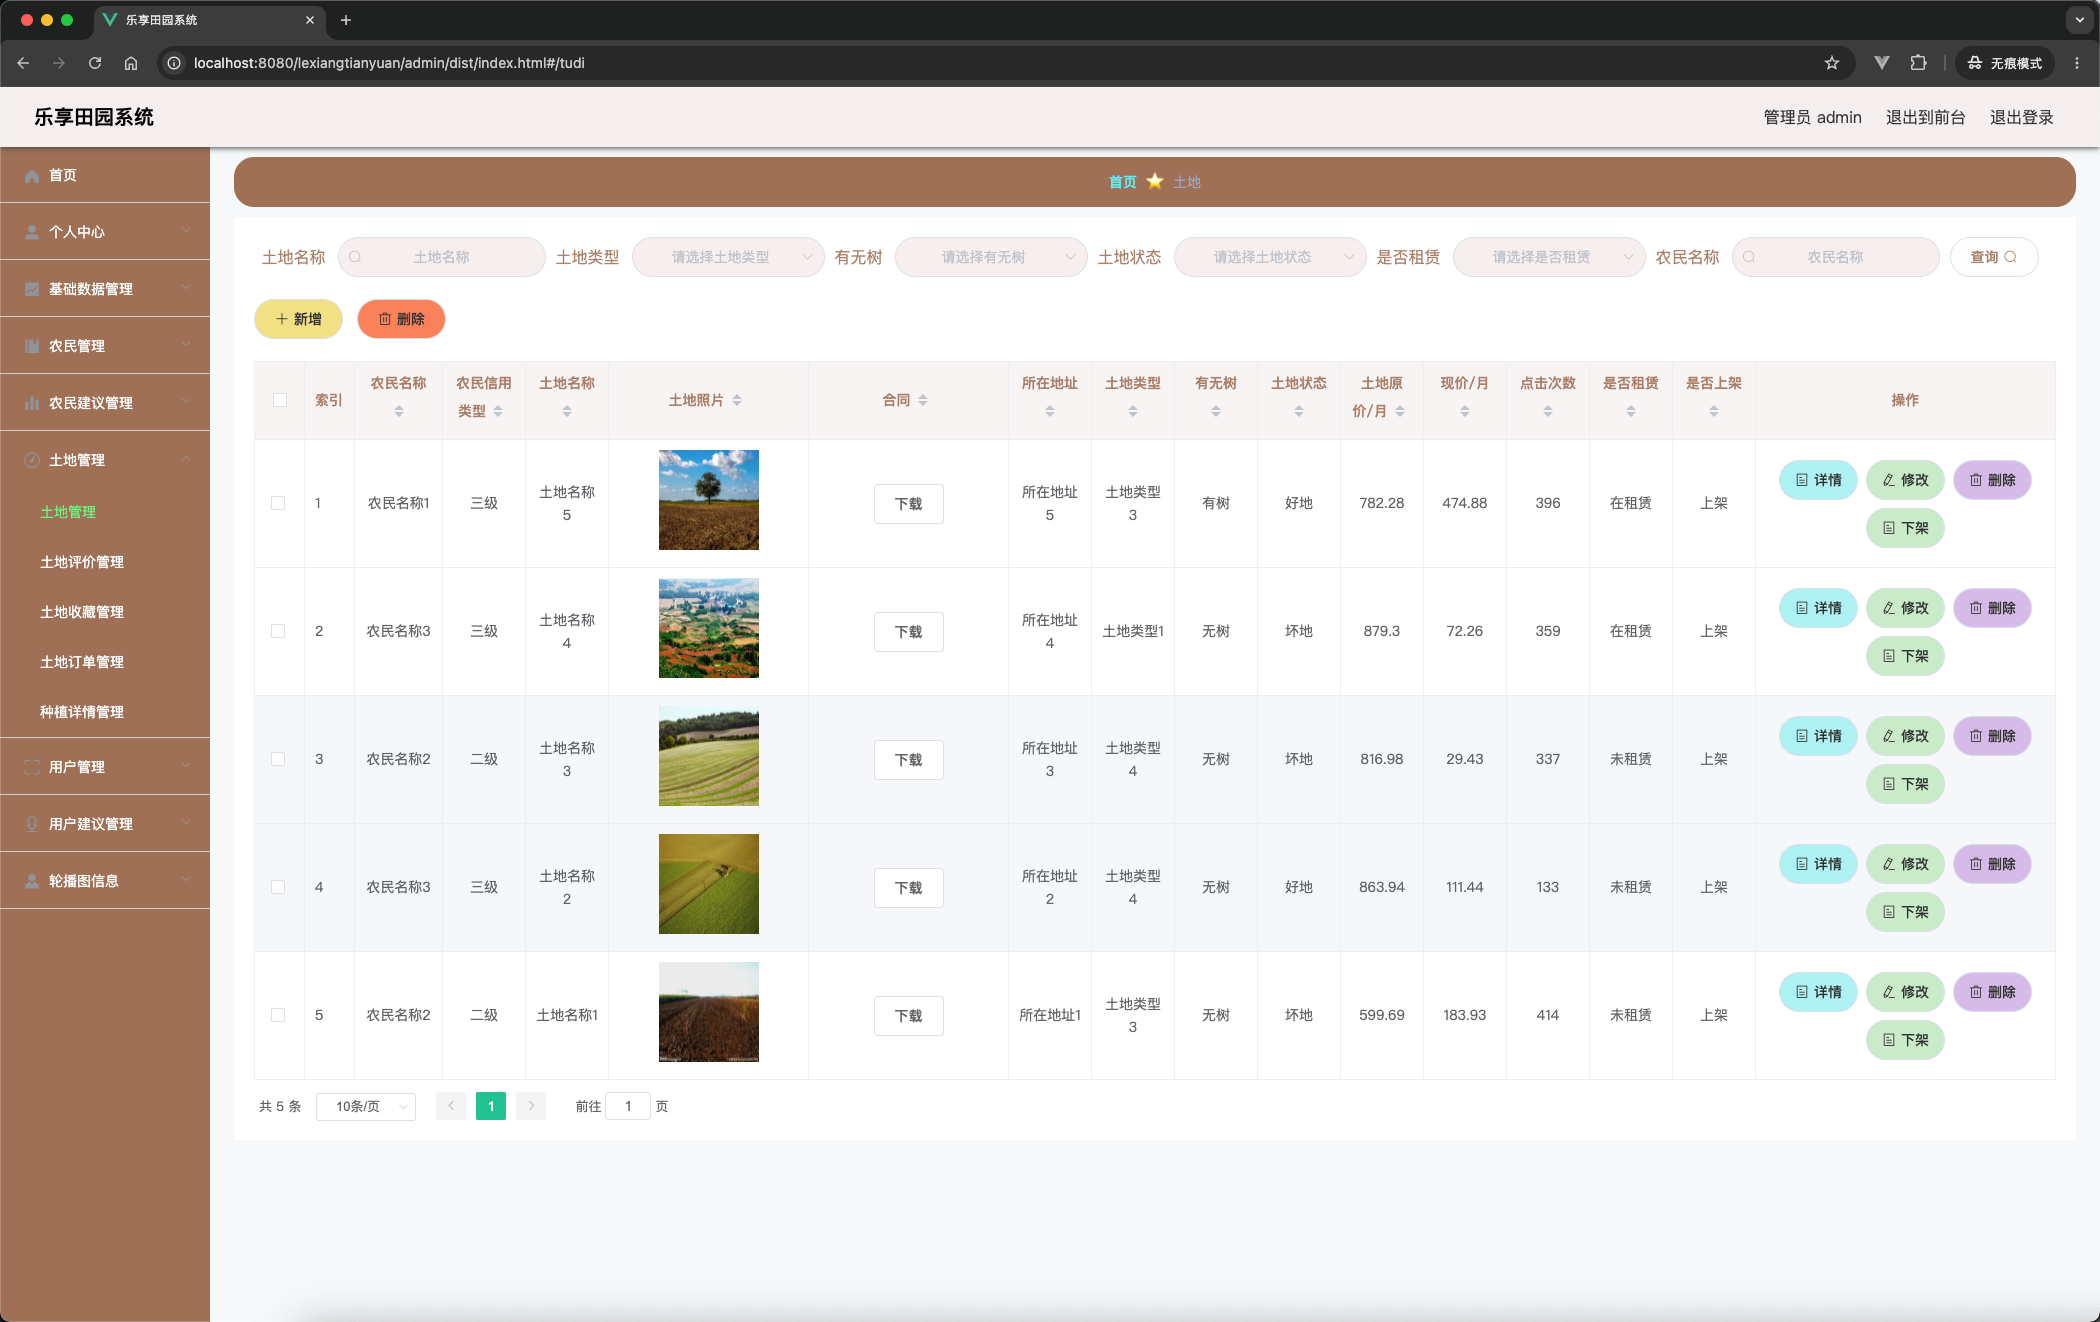Check the row 4 checkbox for 土地名称2
This screenshot has height=1322, width=2100.
278,887
